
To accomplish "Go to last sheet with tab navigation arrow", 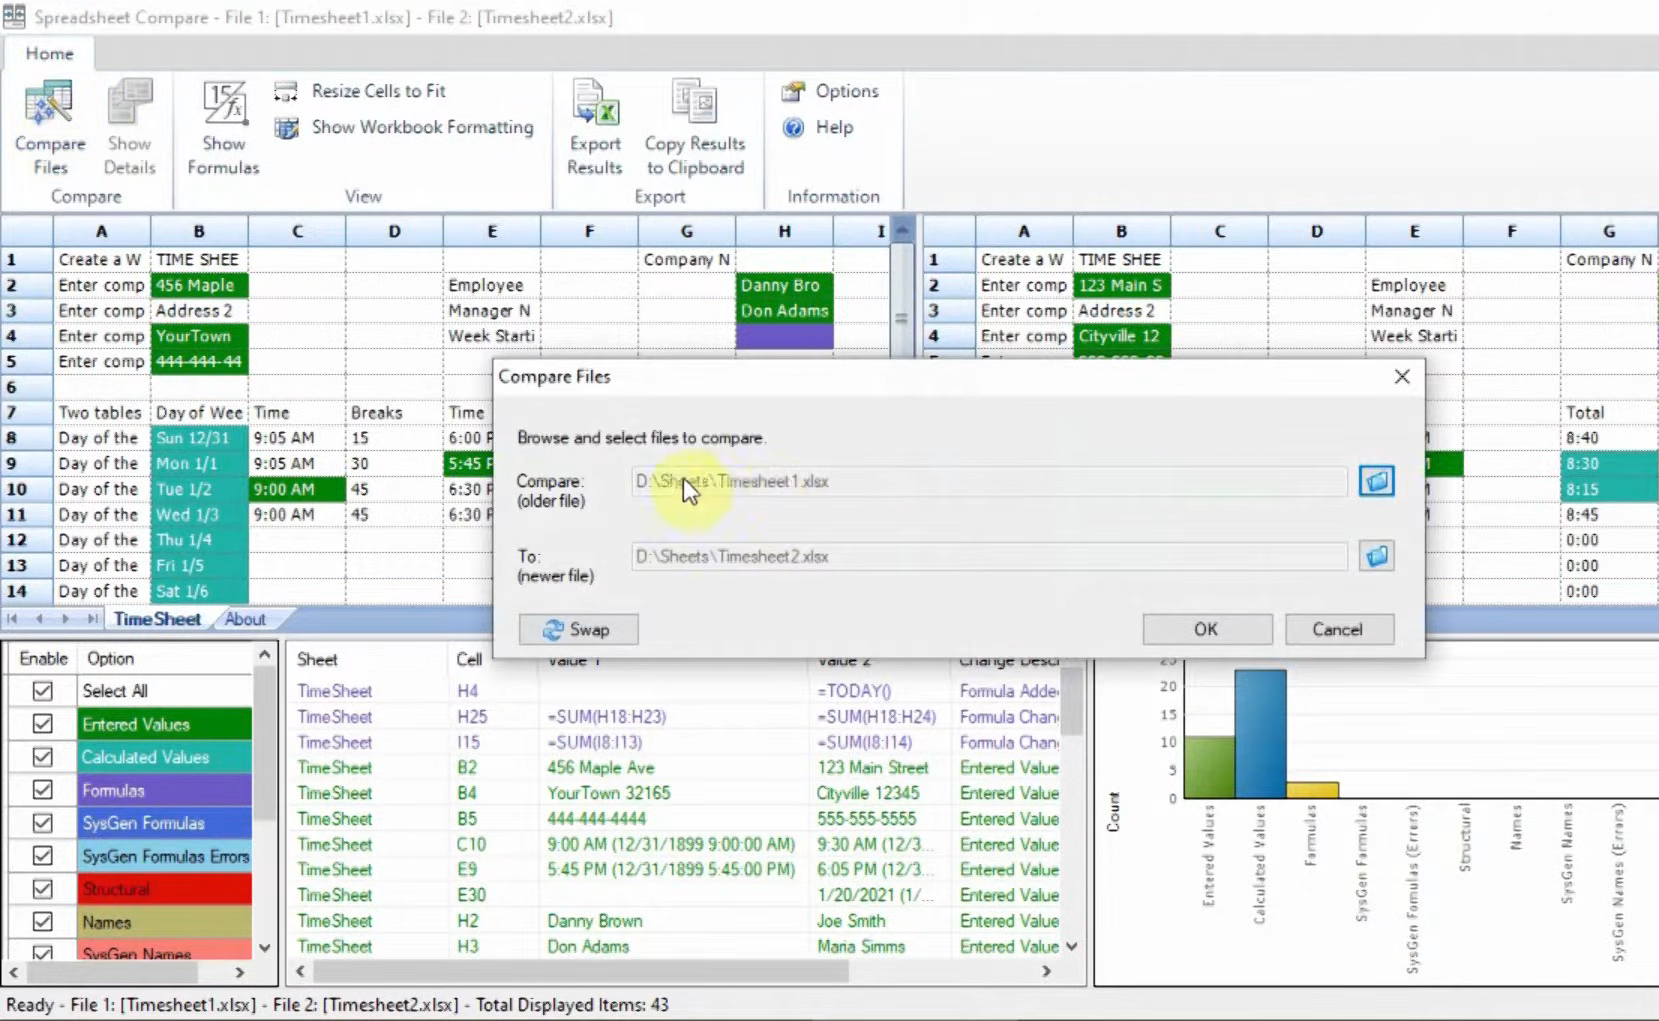I will (x=91, y=619).
